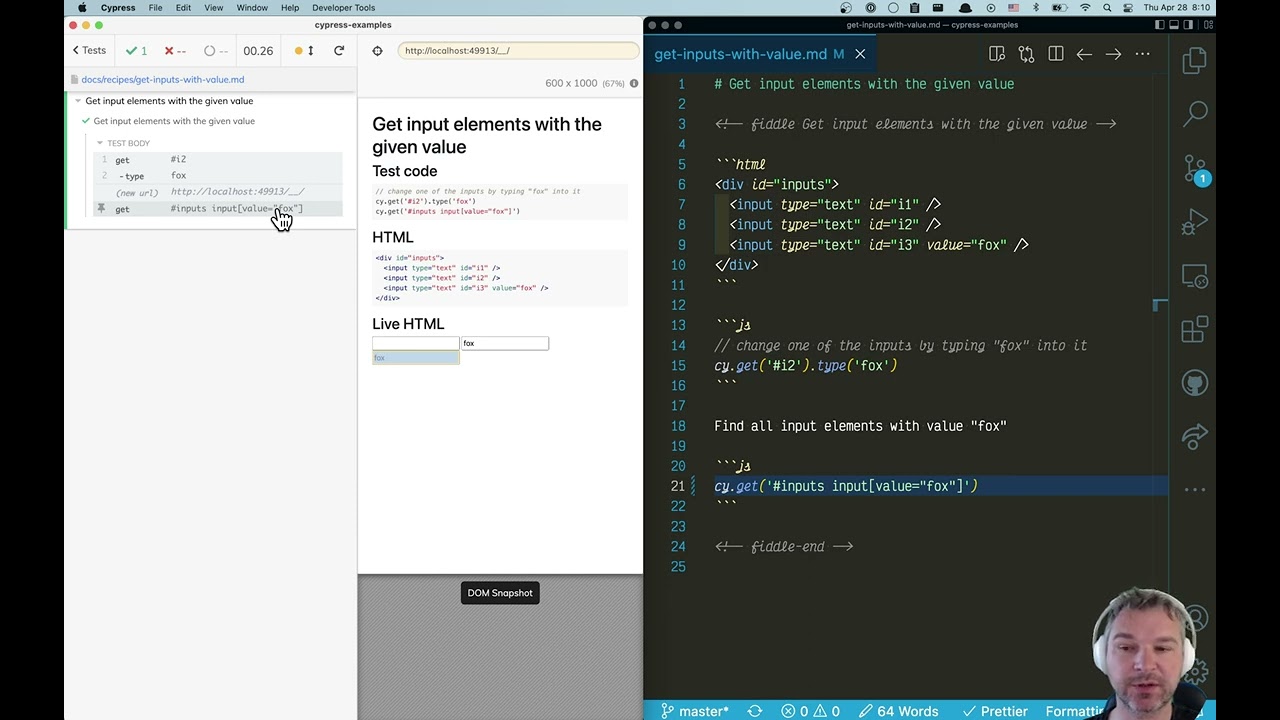
Task: Click line 21 in the editor gutter
Action: pos(678,486)
